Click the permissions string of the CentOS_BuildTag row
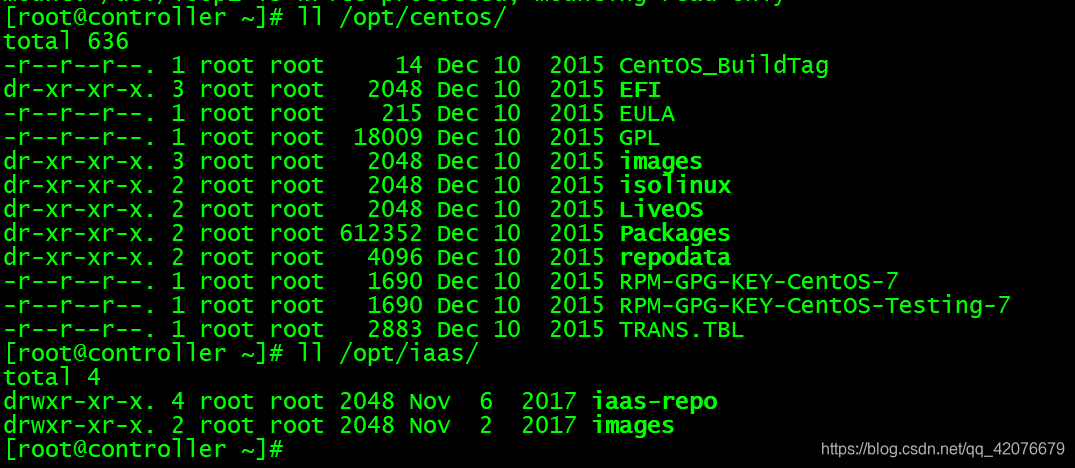 point(80,66)
